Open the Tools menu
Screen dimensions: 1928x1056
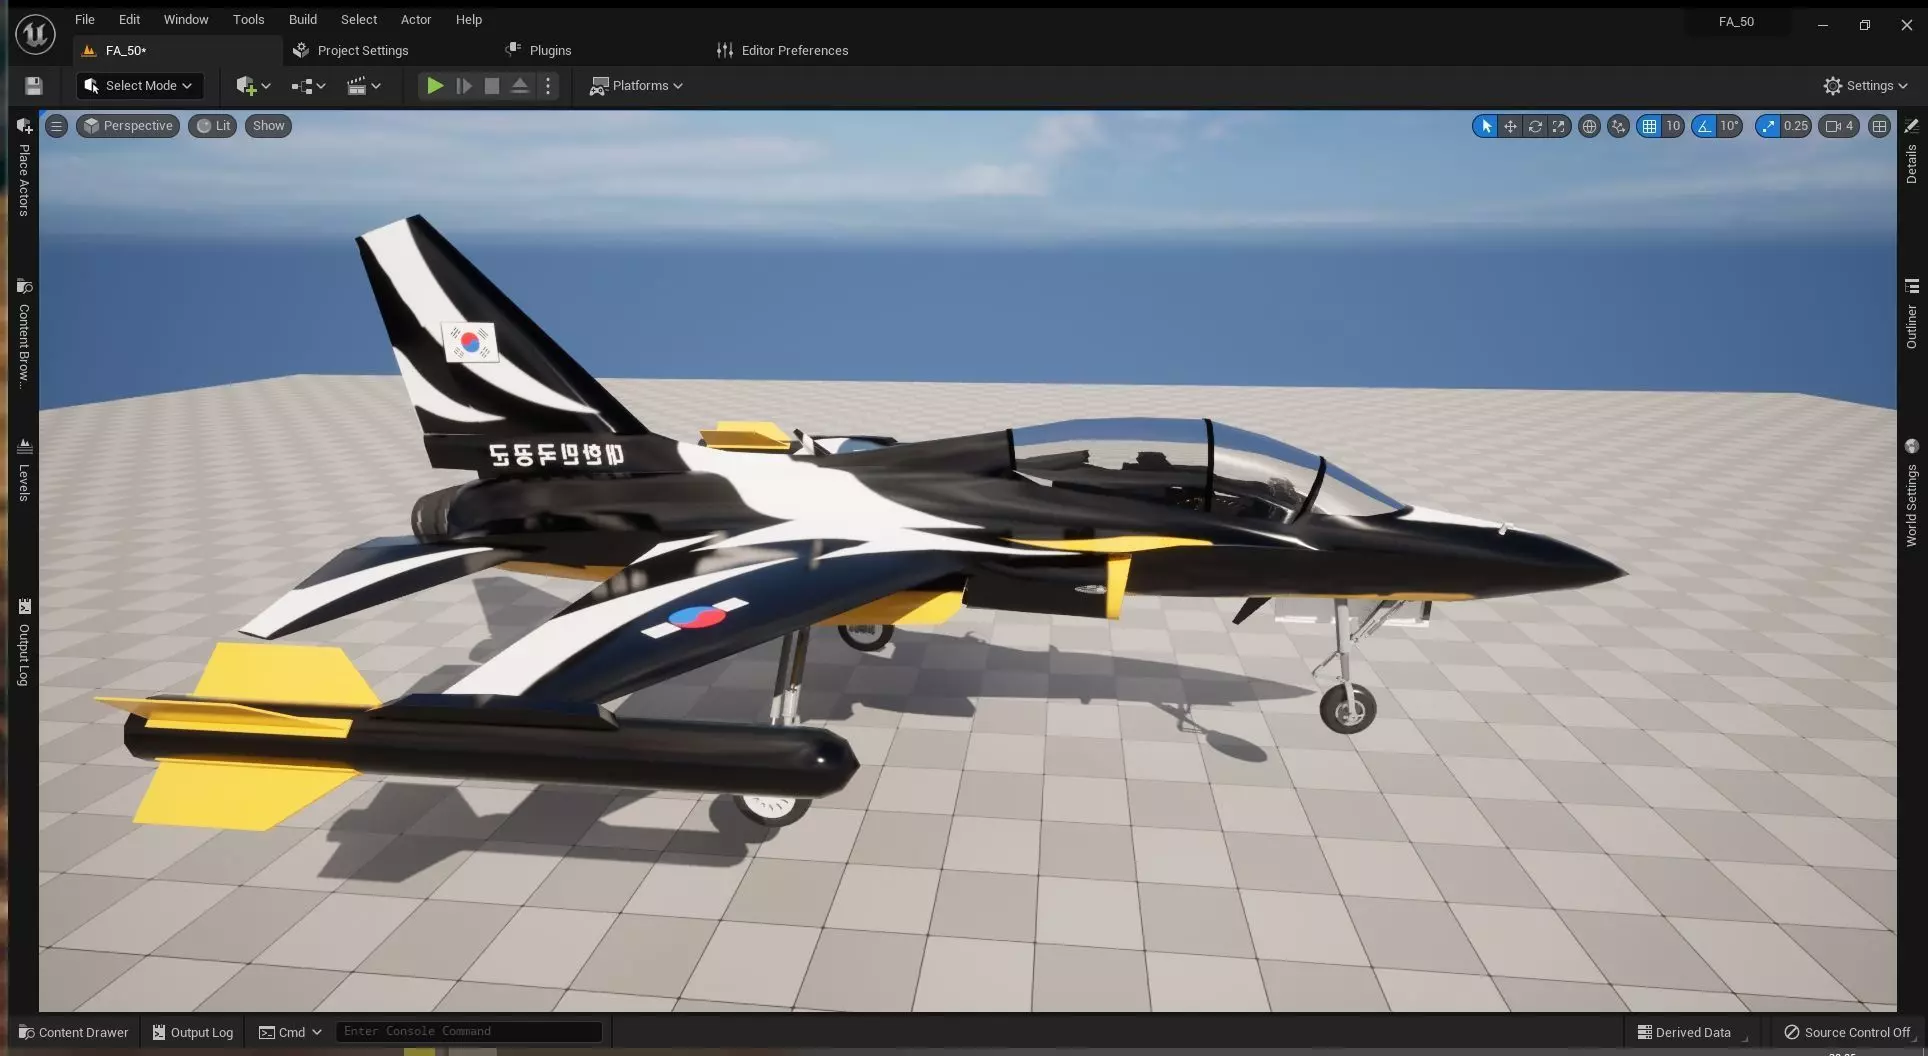click(x=248, y=19)
